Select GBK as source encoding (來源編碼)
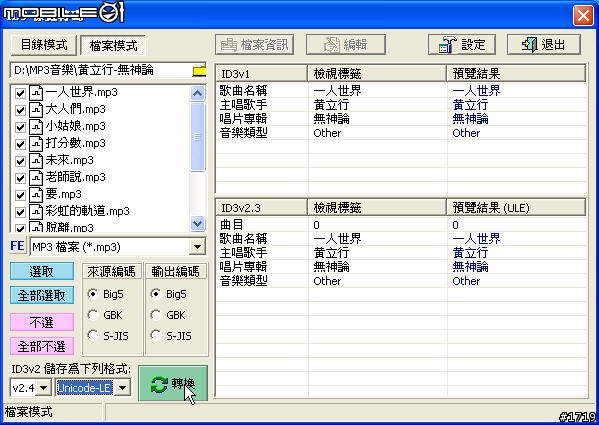The height and width of the screenshot is (425, 599). [92, 315]
